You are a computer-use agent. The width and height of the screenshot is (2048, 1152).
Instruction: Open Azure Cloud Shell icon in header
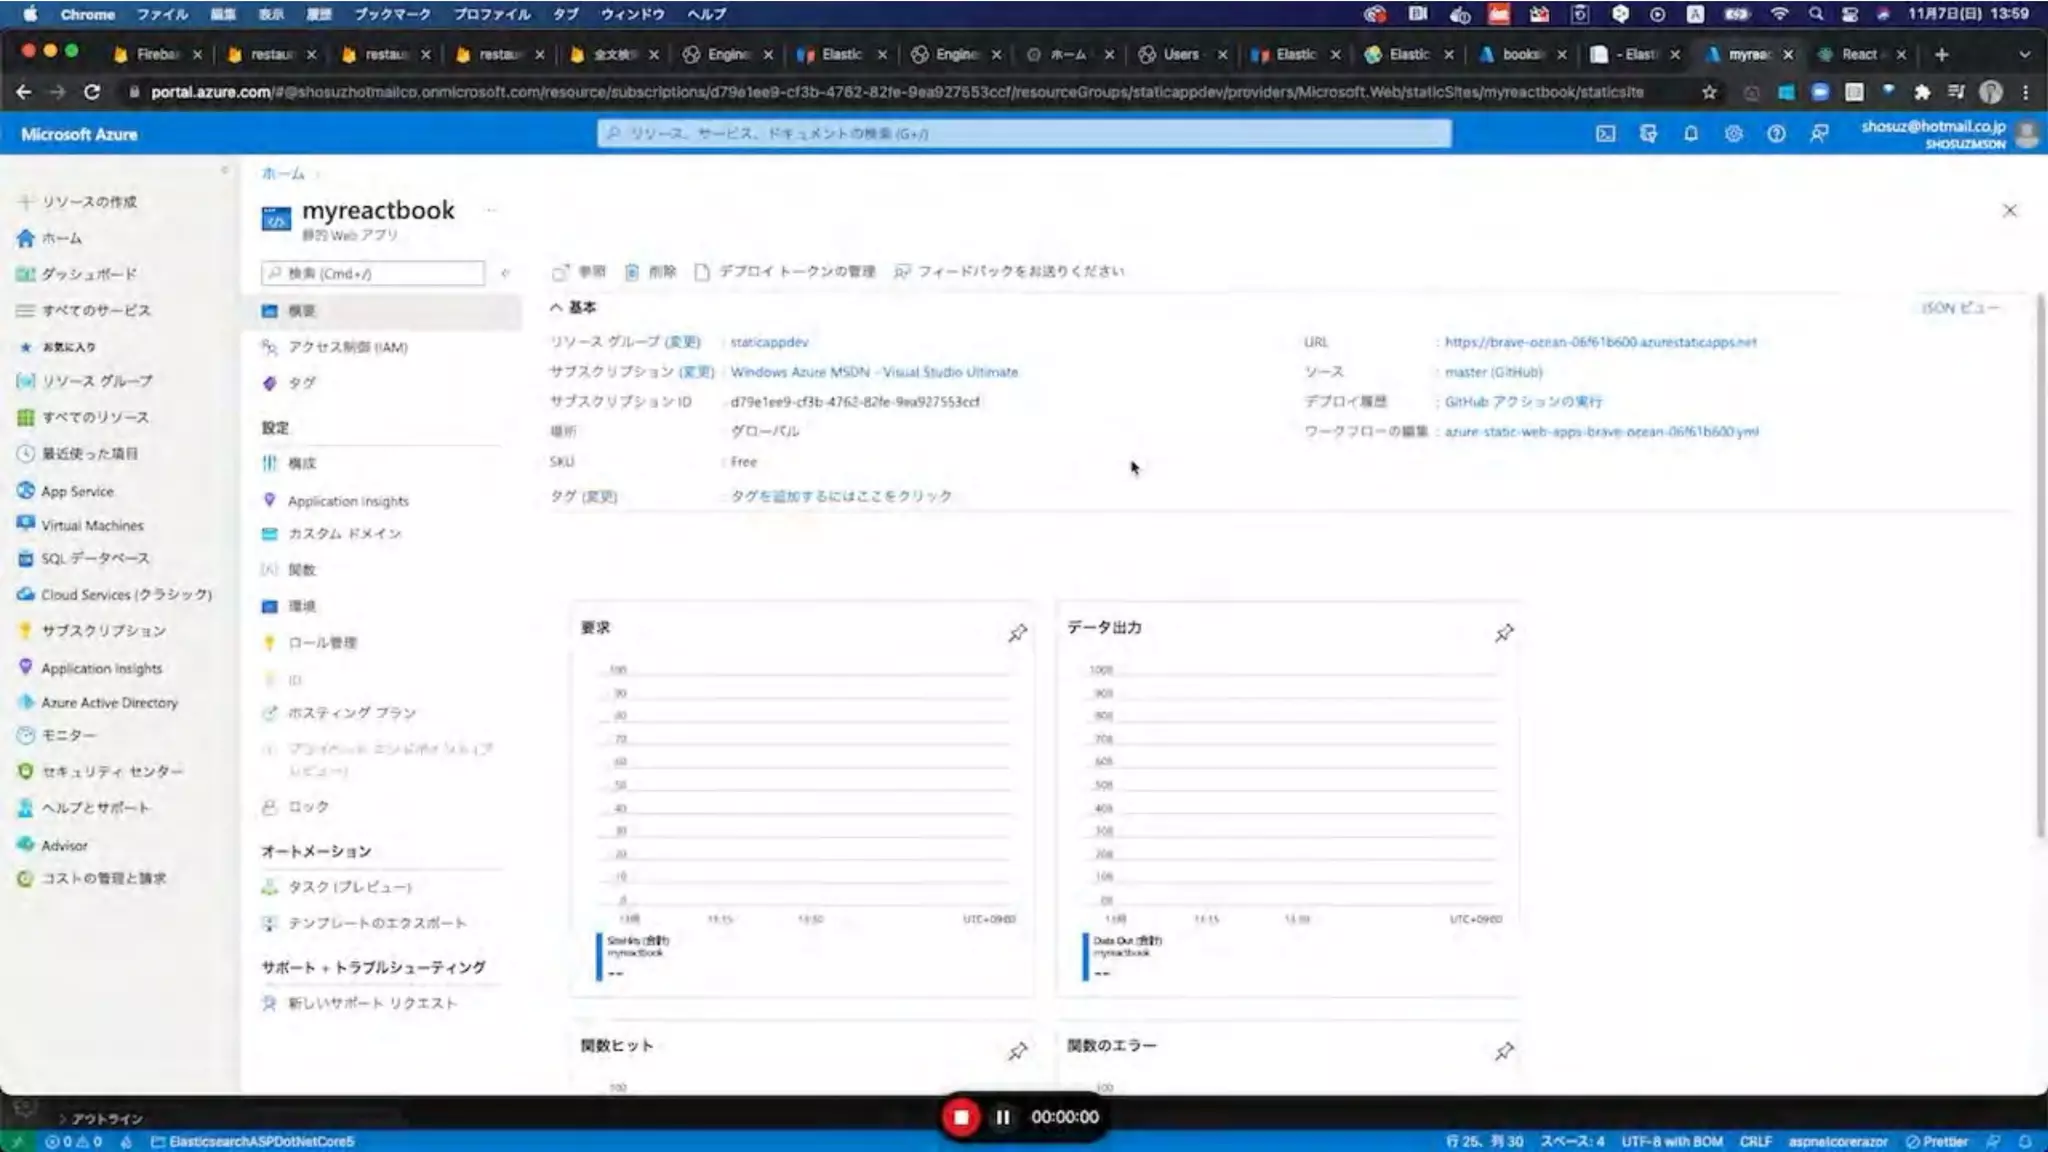[x=1605, y=134]
